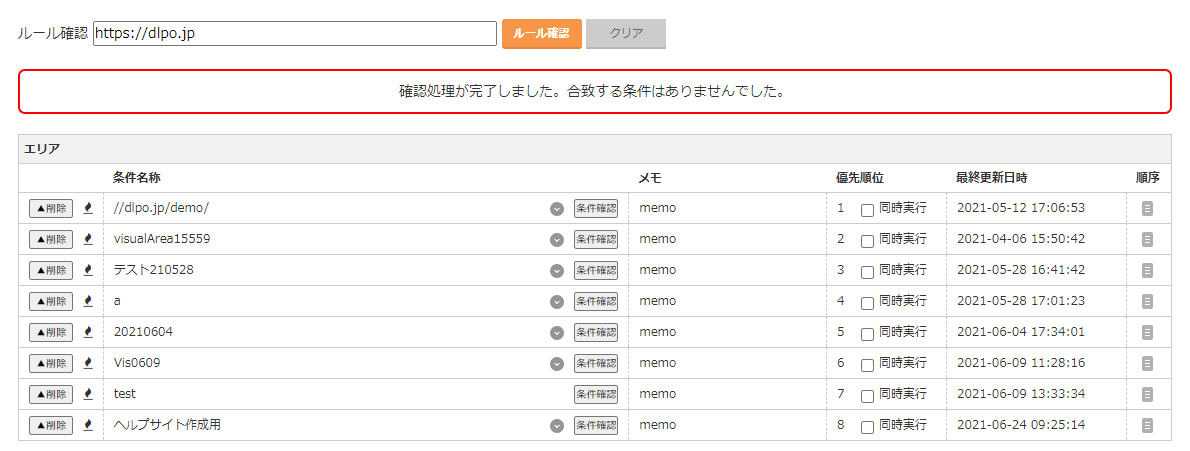Viewport: 1190px width, 451px height.
Task: Click 削除 in the test row
Action: (51, 395)
